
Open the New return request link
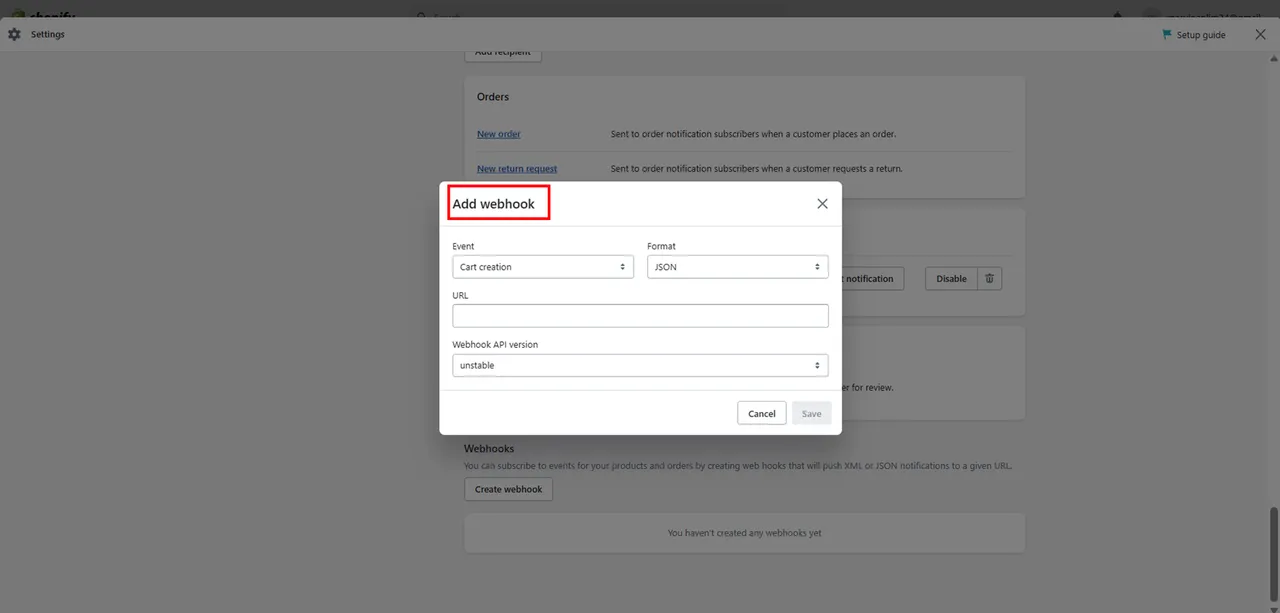[x=517, y=169]
